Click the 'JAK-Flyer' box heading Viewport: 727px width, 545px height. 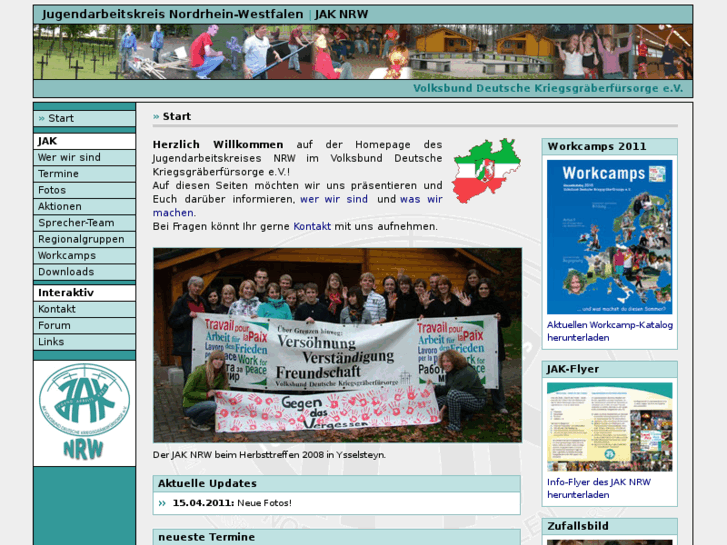click(x=573, y=369)
